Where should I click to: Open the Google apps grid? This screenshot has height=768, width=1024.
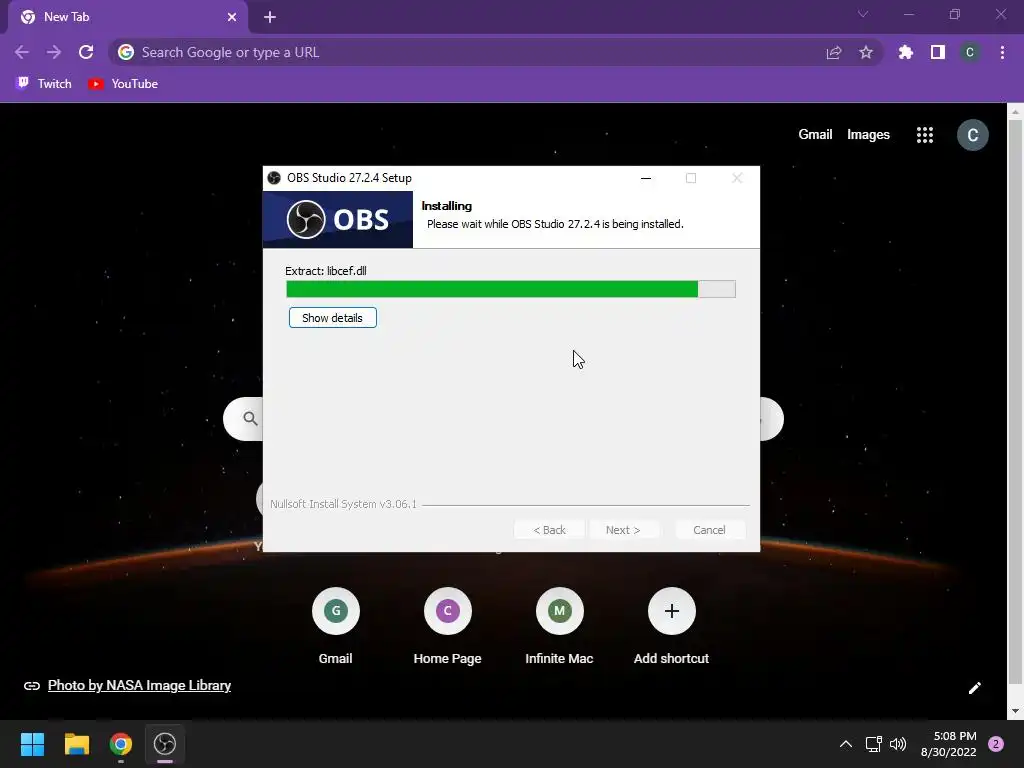(925, 135)
